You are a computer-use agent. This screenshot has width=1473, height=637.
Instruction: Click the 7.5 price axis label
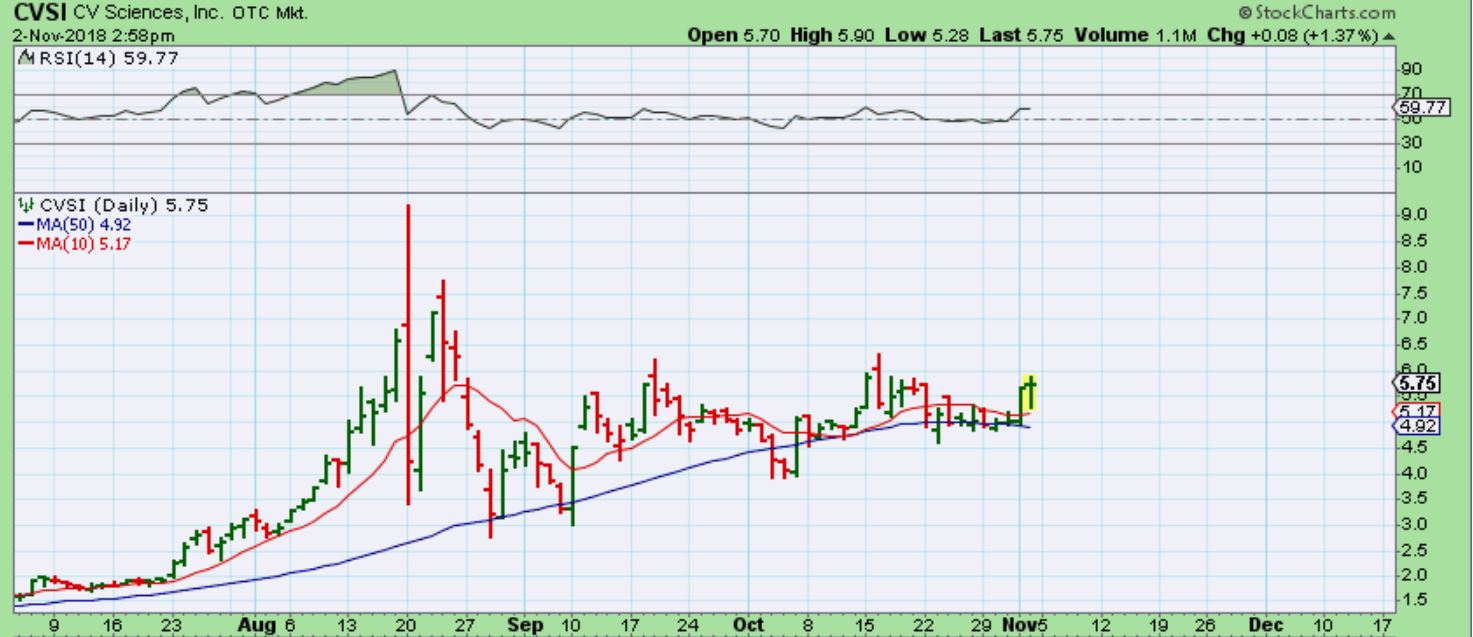pyautogui.click(x=1413, y=293)
